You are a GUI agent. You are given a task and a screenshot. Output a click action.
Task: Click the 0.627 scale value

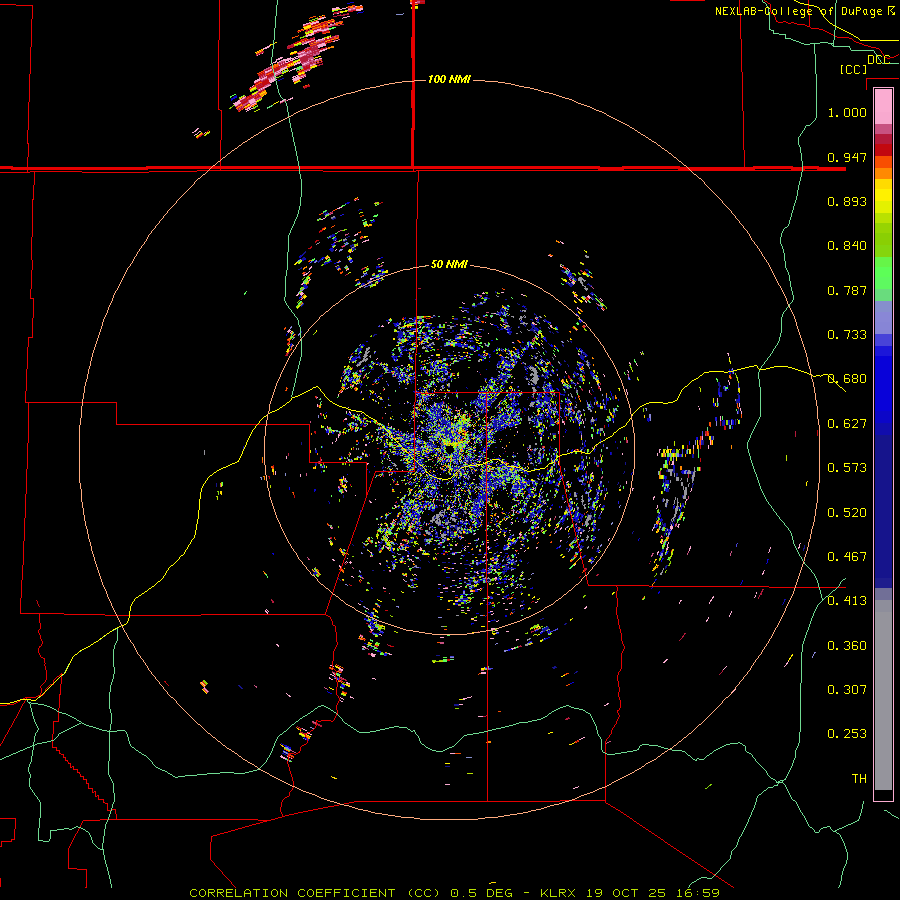[x=847, y=424]
